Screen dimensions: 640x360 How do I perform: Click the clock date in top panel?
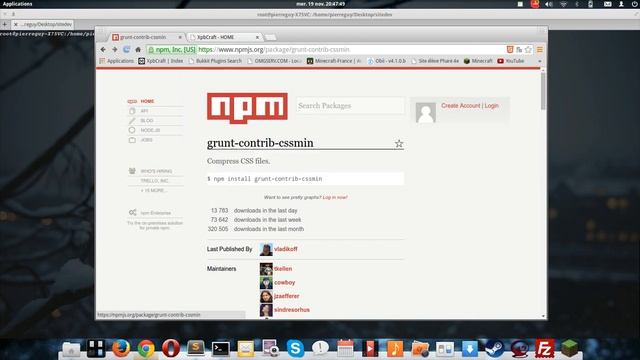tap(321, 4)
